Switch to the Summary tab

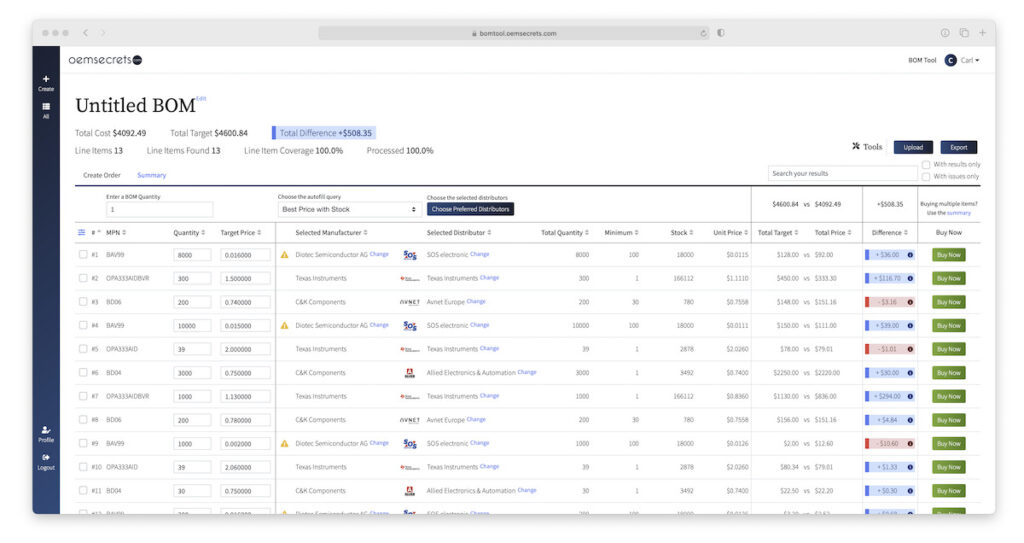pos(152,175)
